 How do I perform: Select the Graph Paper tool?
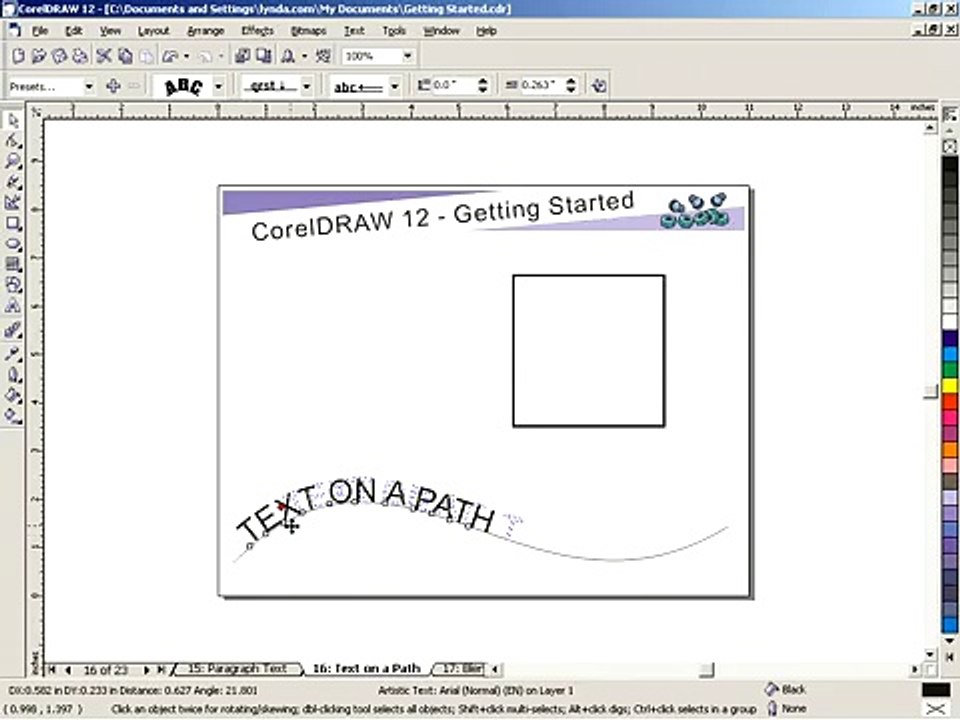[x=13, y=264]
